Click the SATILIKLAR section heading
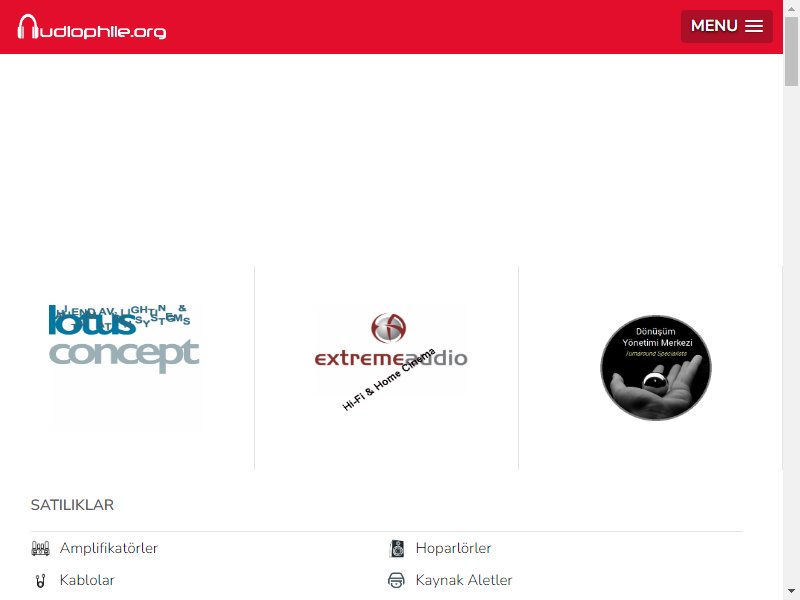This screenshot has height=600, width=800. [x=72, y=505]
